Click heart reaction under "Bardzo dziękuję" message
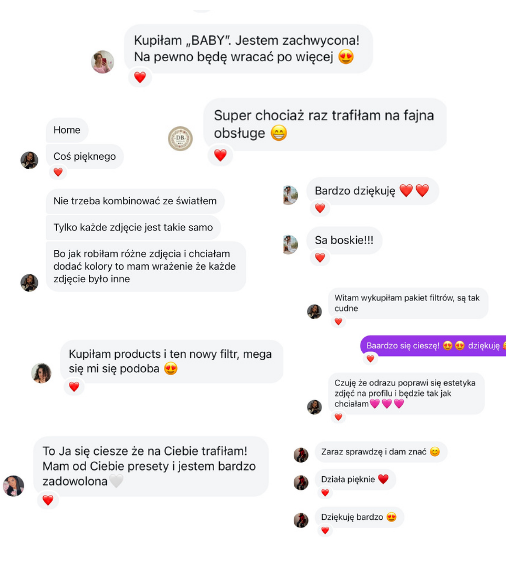Screen dimensions: 520x563 point(320,208)
